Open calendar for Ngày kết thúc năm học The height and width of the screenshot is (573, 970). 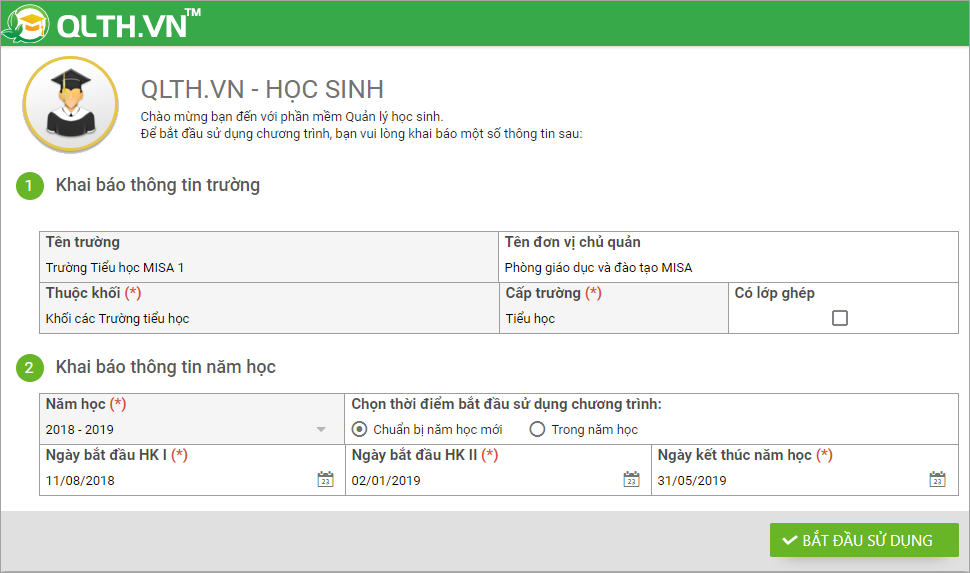point(937,480)
